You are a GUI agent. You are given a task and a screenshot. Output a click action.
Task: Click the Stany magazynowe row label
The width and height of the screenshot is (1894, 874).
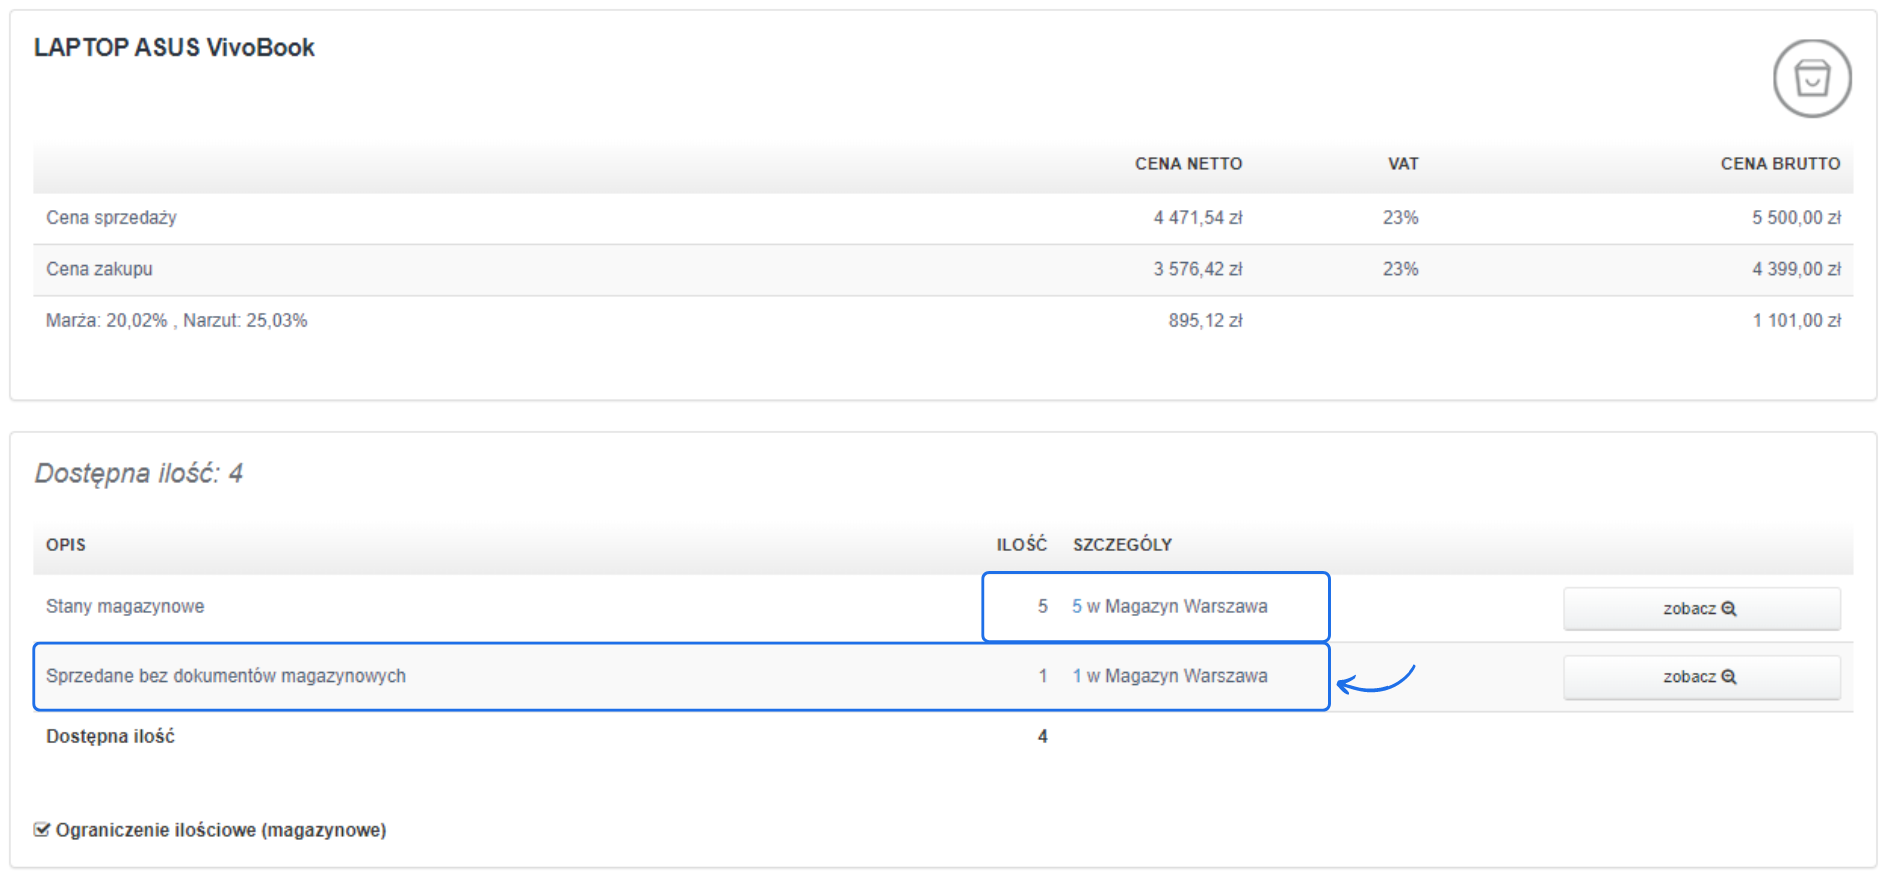tap(125, 606)
